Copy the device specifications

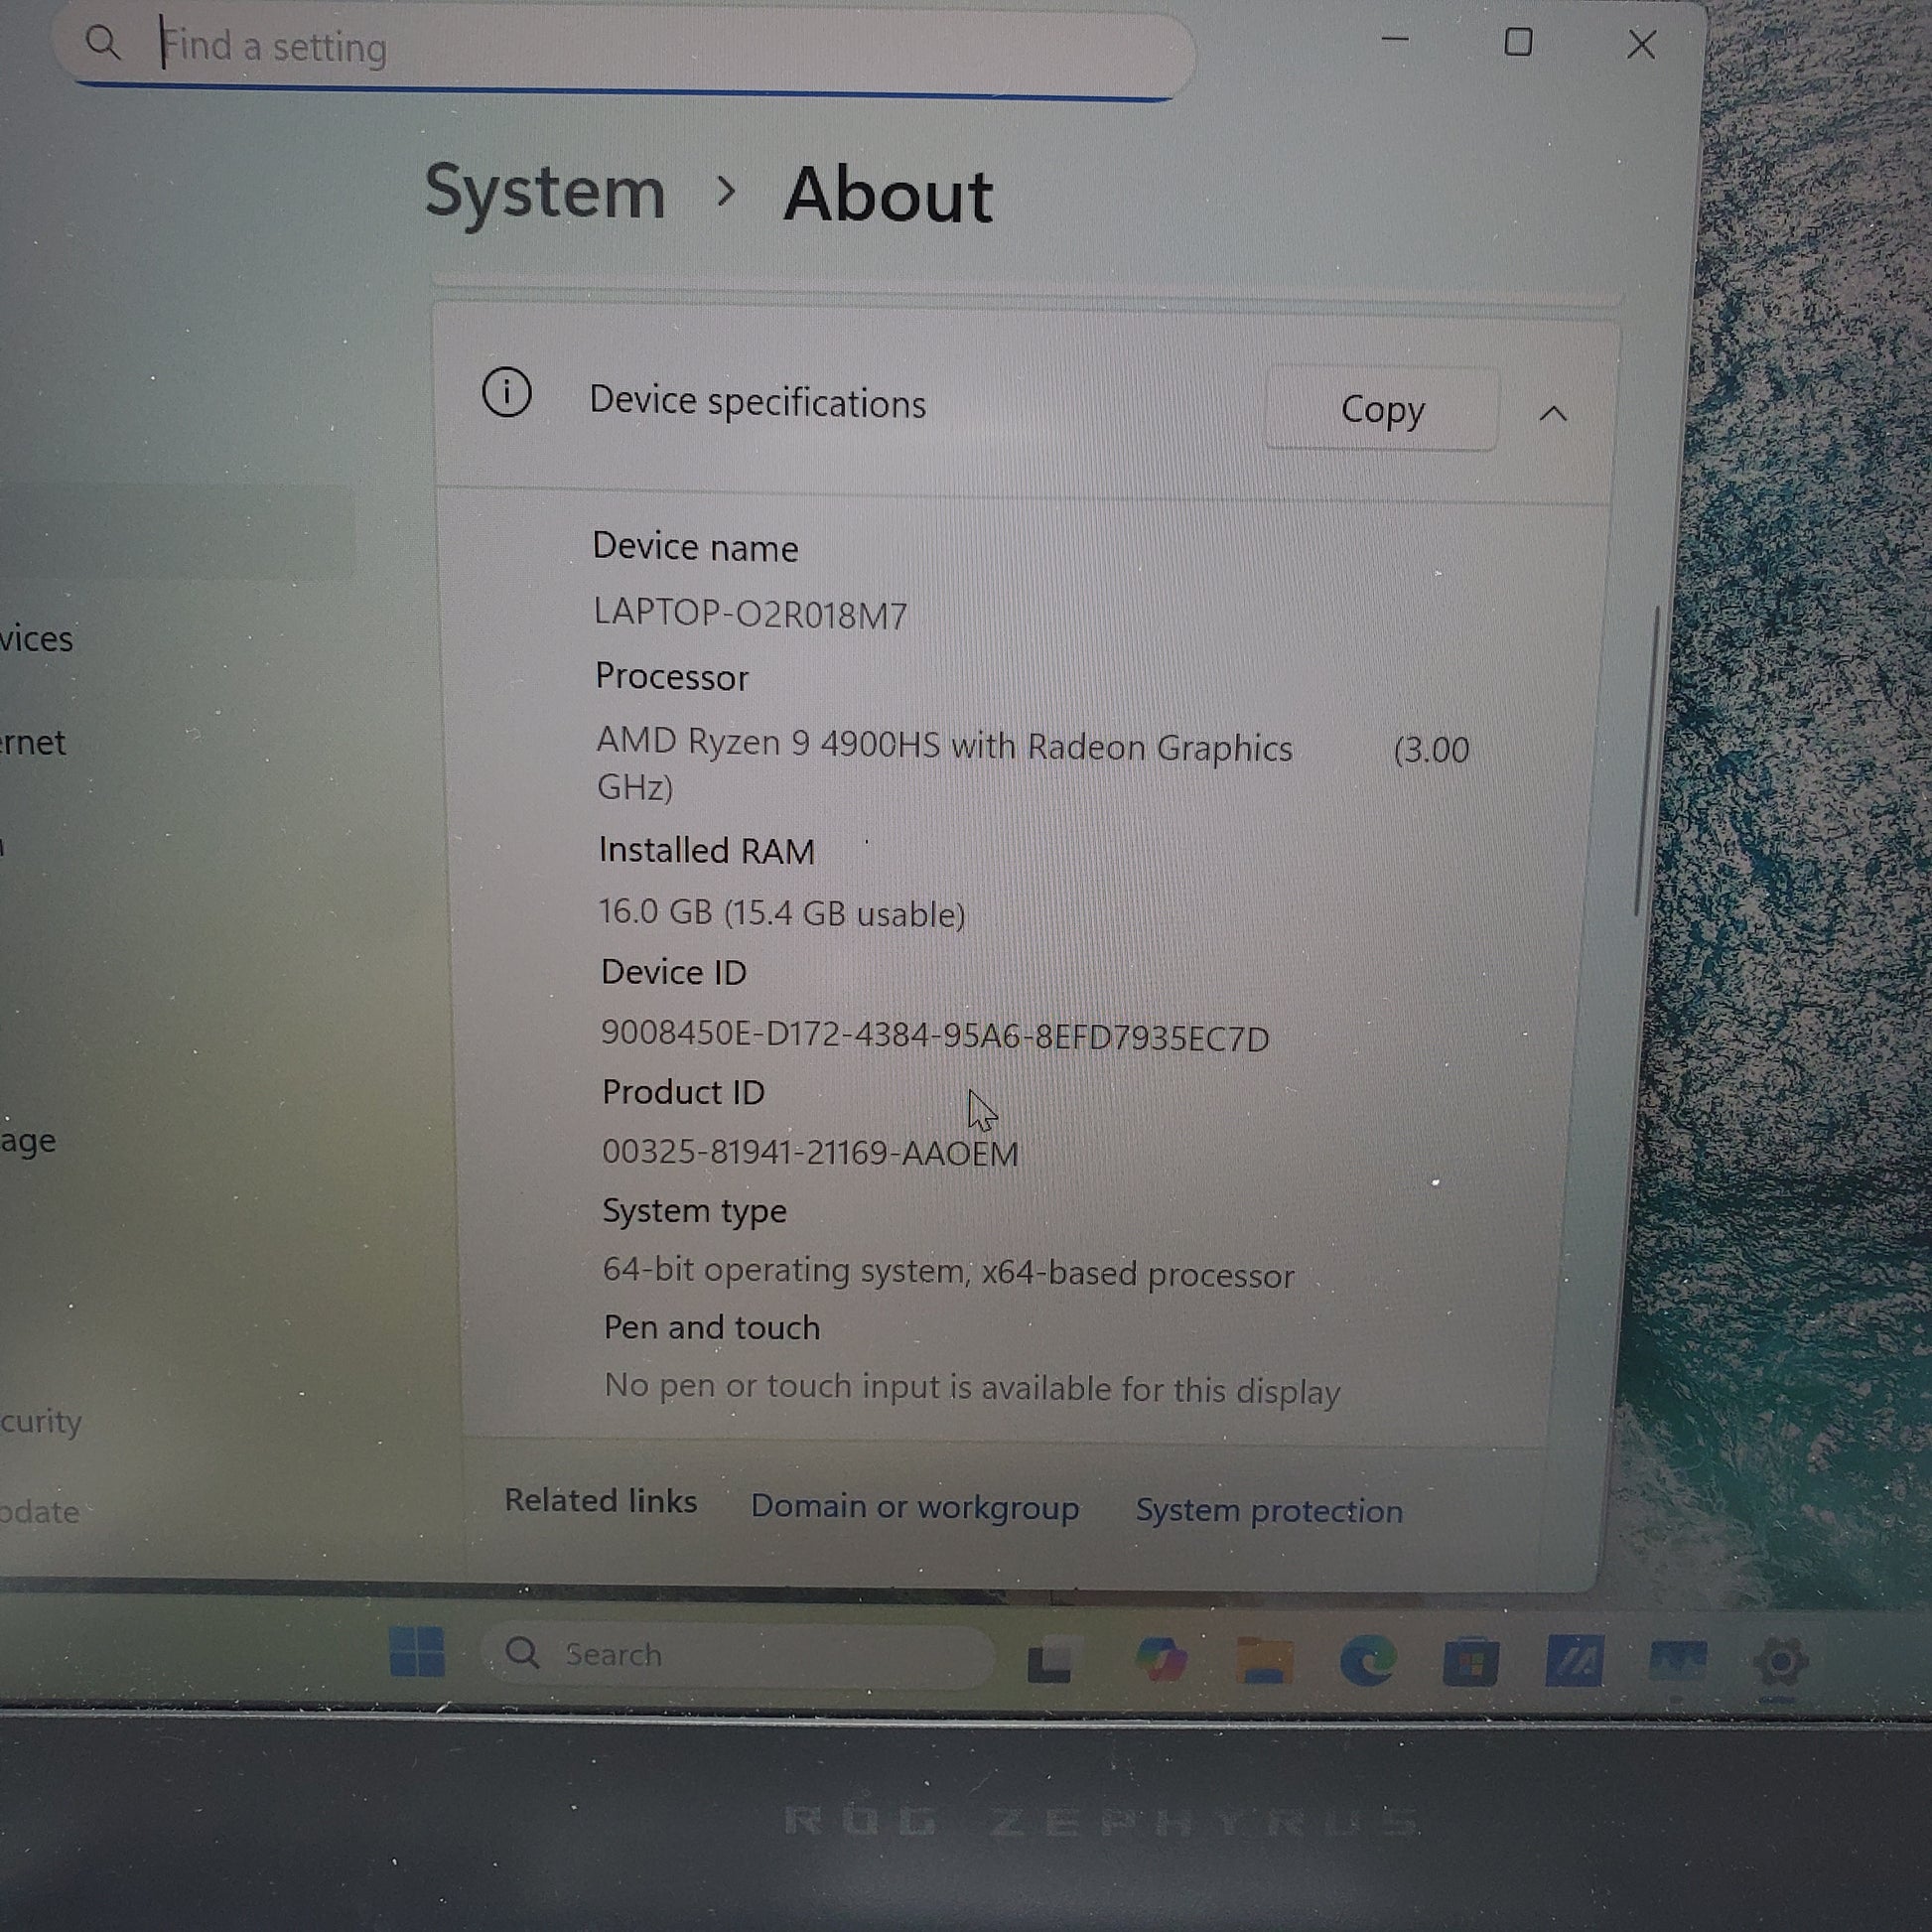point(1381,409)
